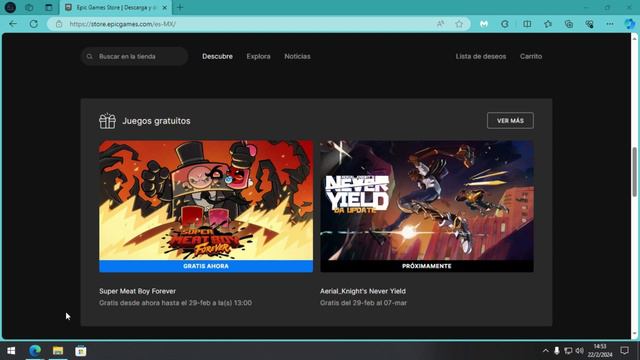Image resolution: width=640 pixels, height=360 pixels.
Task: Open the Windows Start menu
Action: [x=11, y=351]
